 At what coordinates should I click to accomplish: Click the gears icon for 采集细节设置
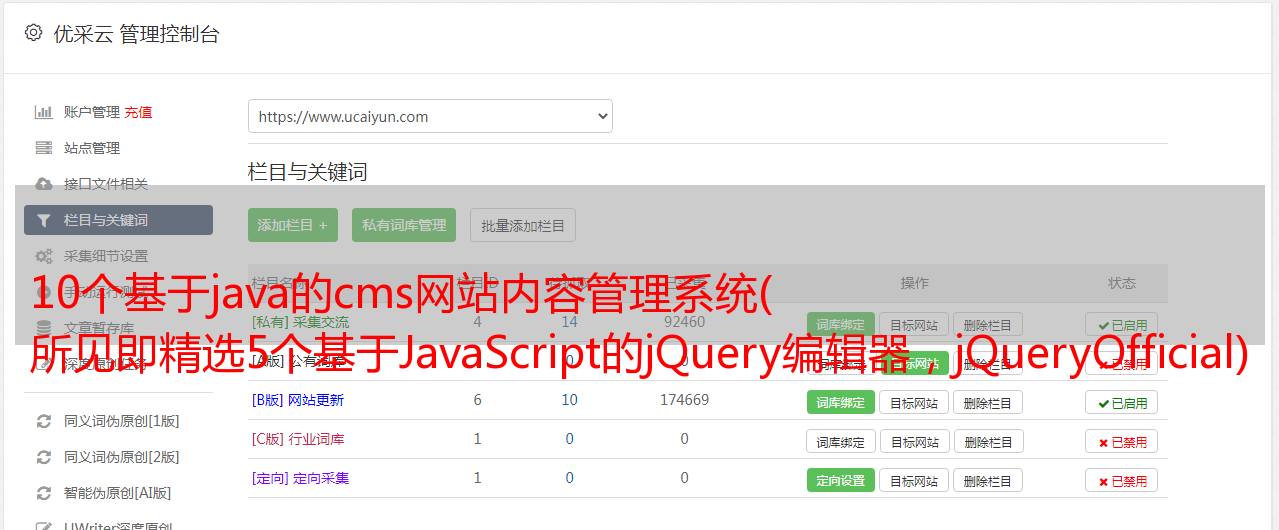(44, 256)
